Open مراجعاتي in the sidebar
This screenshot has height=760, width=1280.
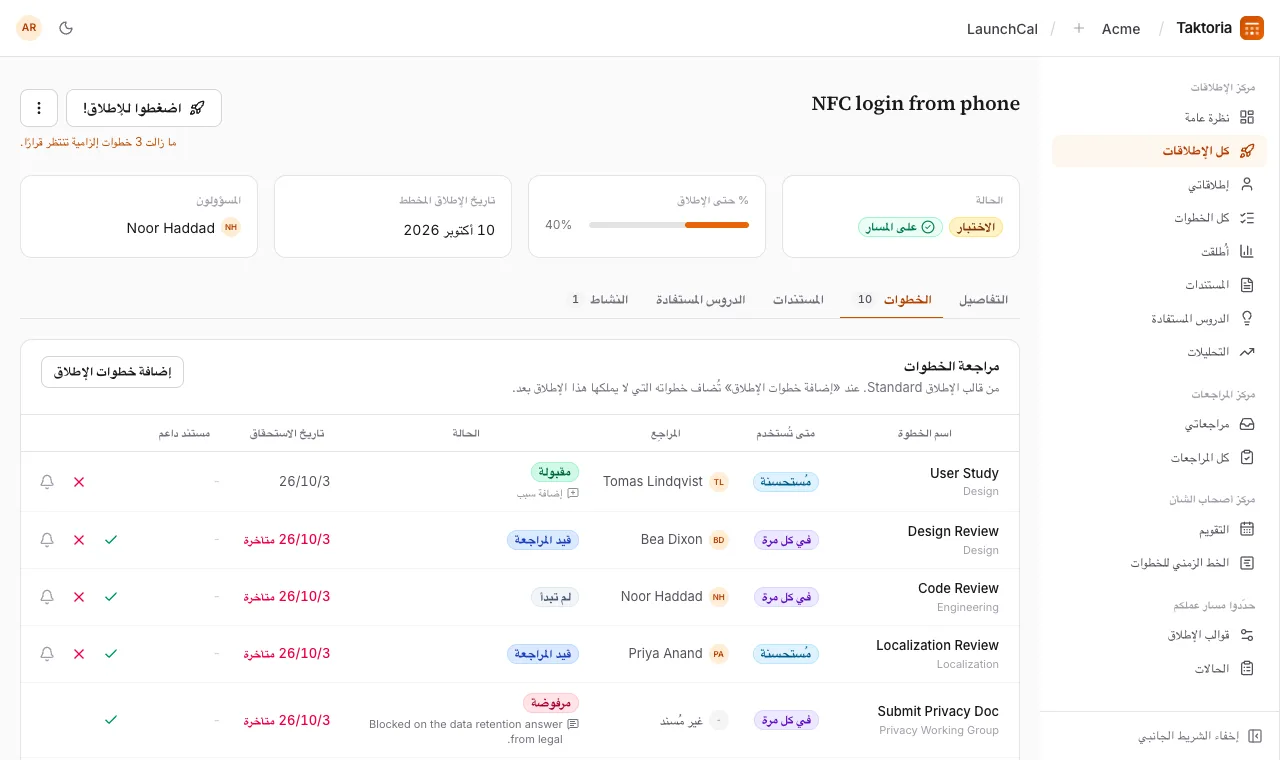[x=1159, y=424]
